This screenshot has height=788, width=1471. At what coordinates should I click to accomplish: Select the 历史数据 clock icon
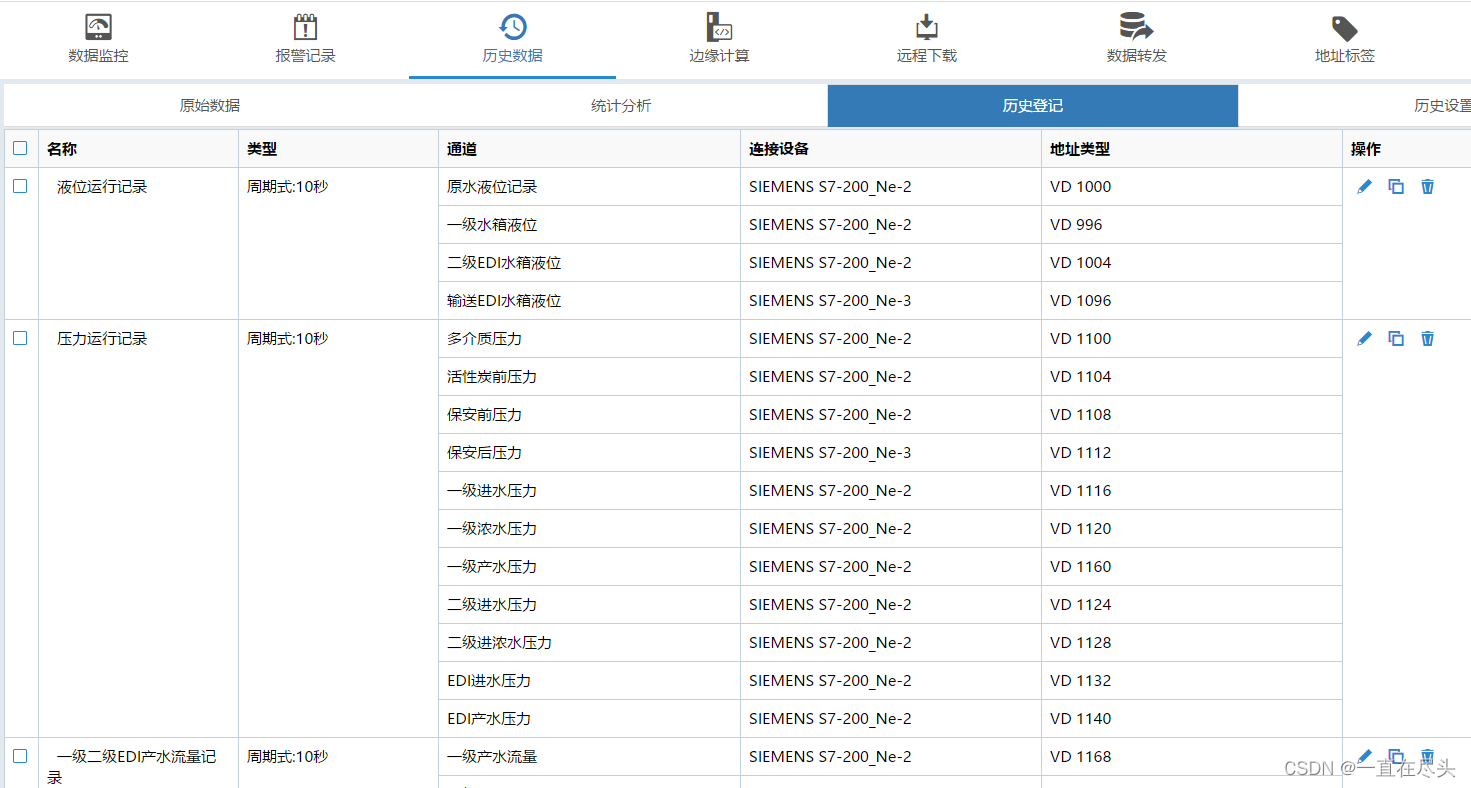coord(513,27)
